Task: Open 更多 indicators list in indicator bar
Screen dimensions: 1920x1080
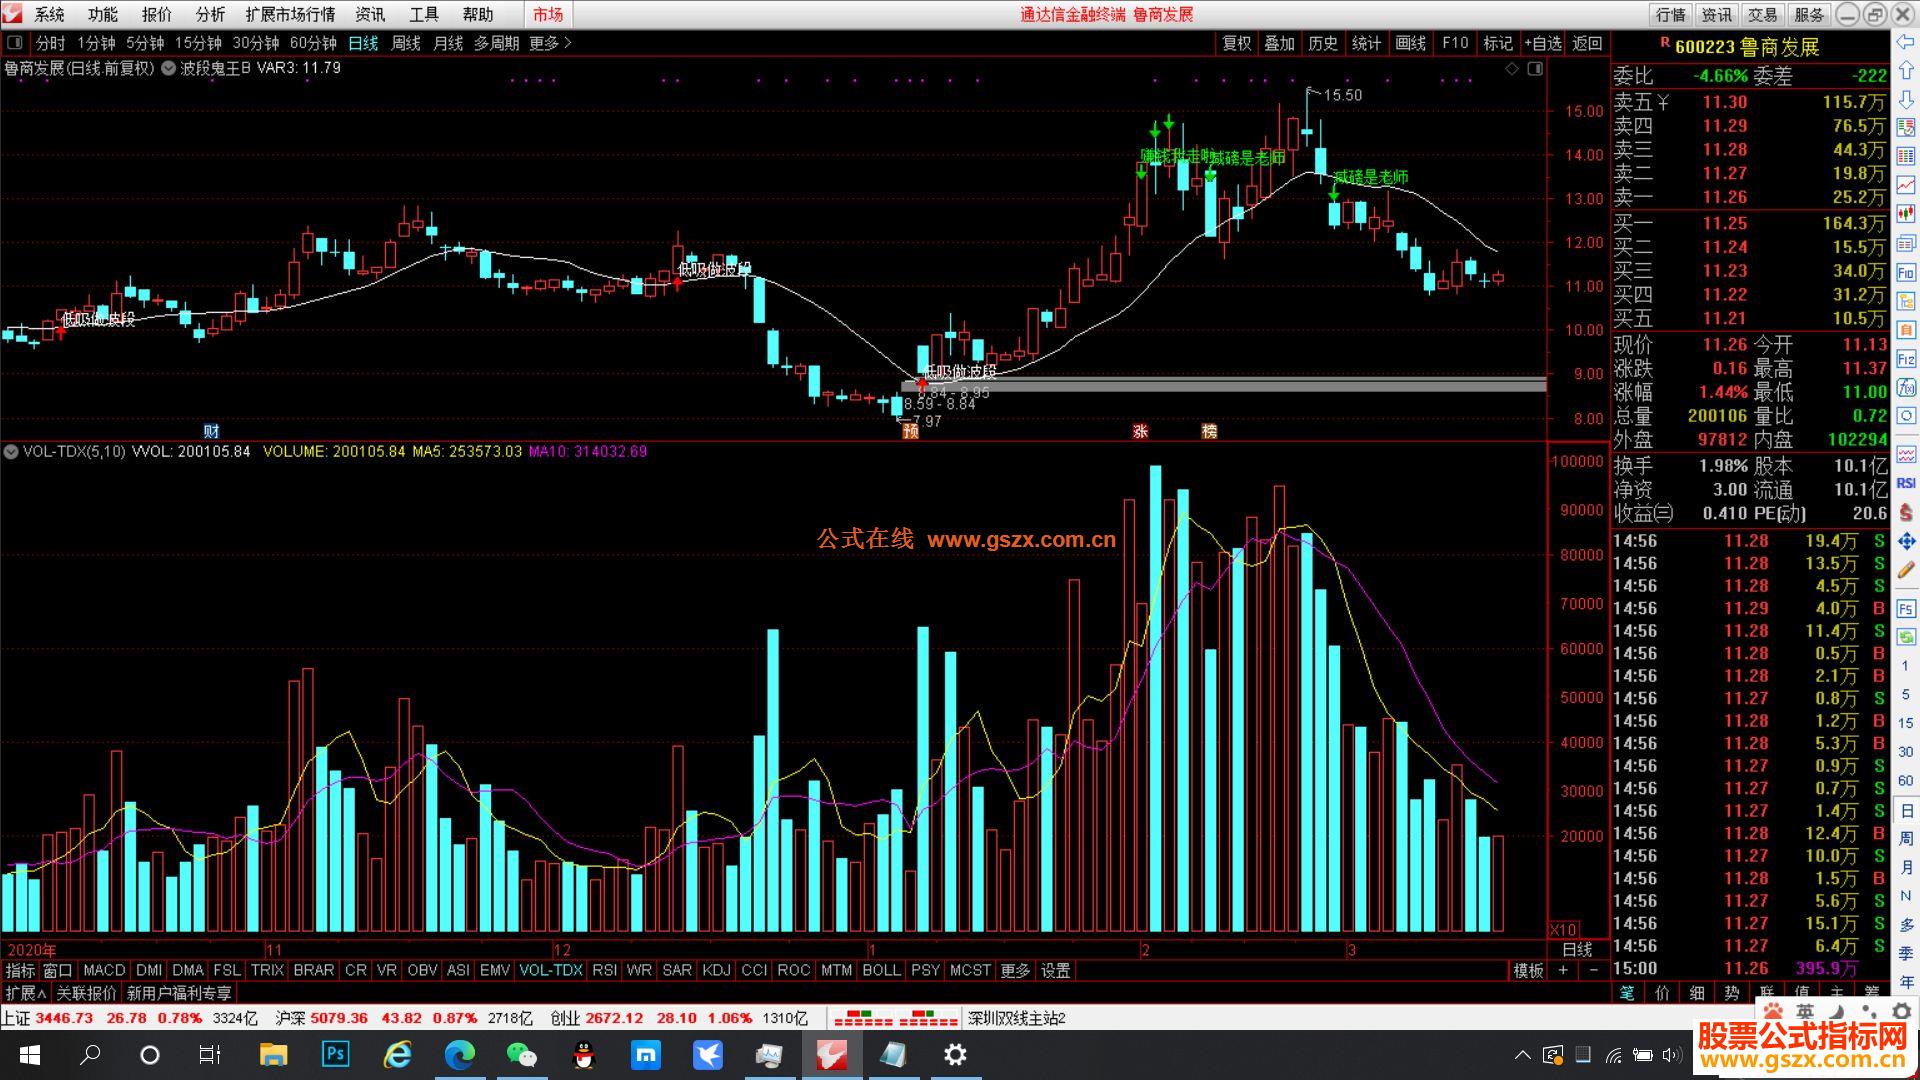Action: pos(1014,970)
